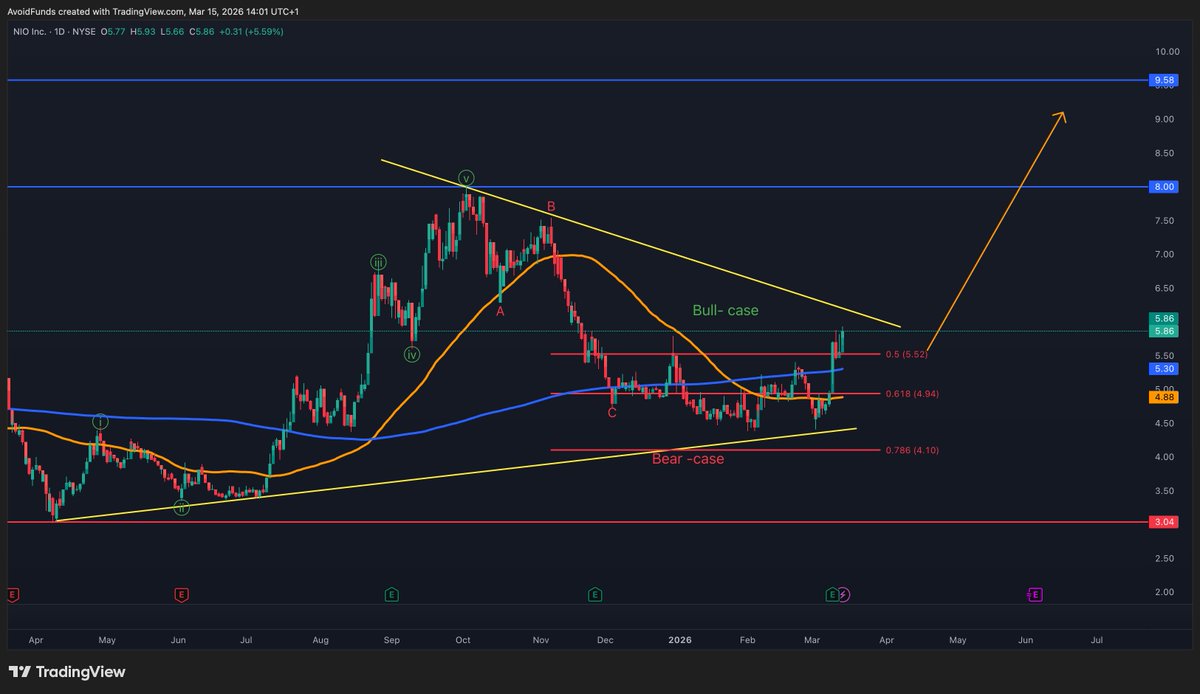Click the green Bull- case text
This screenshot has width=1200, height=694.
(726, 311)
